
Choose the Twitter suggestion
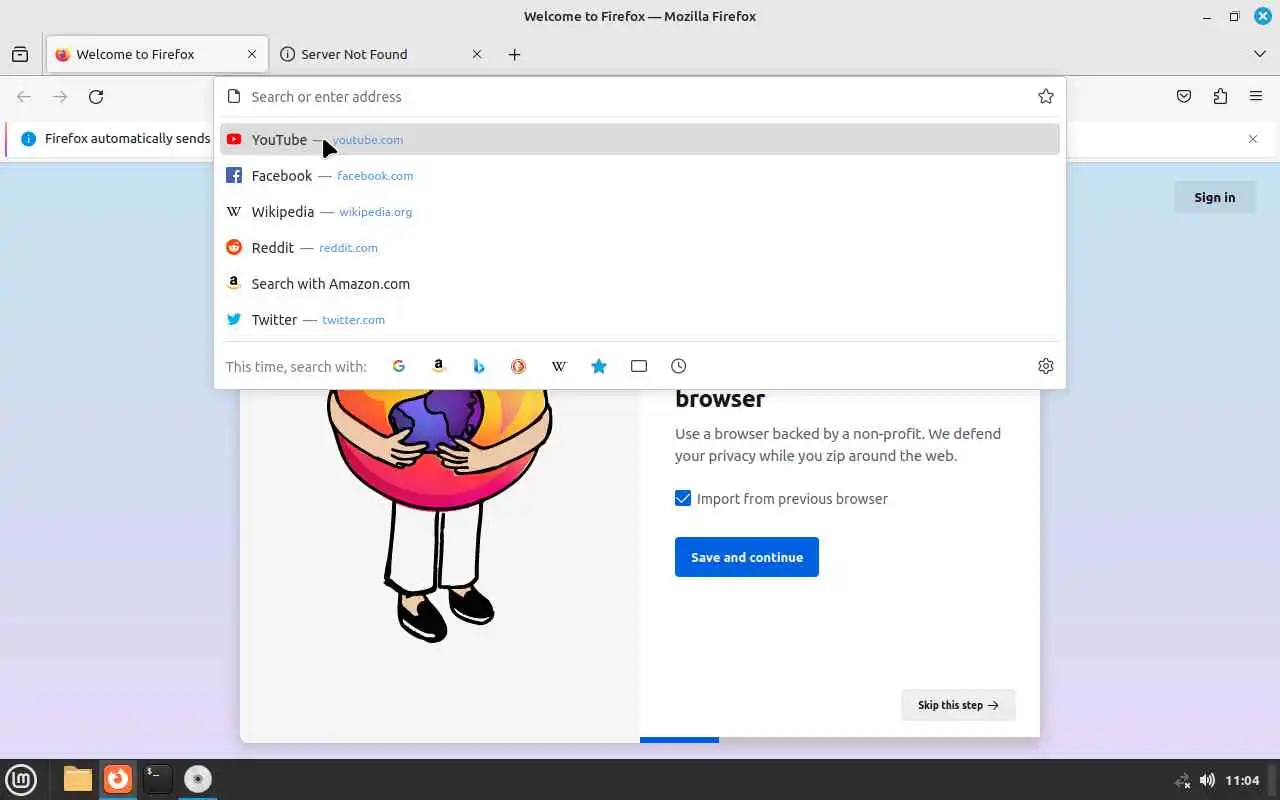[640, 319]
